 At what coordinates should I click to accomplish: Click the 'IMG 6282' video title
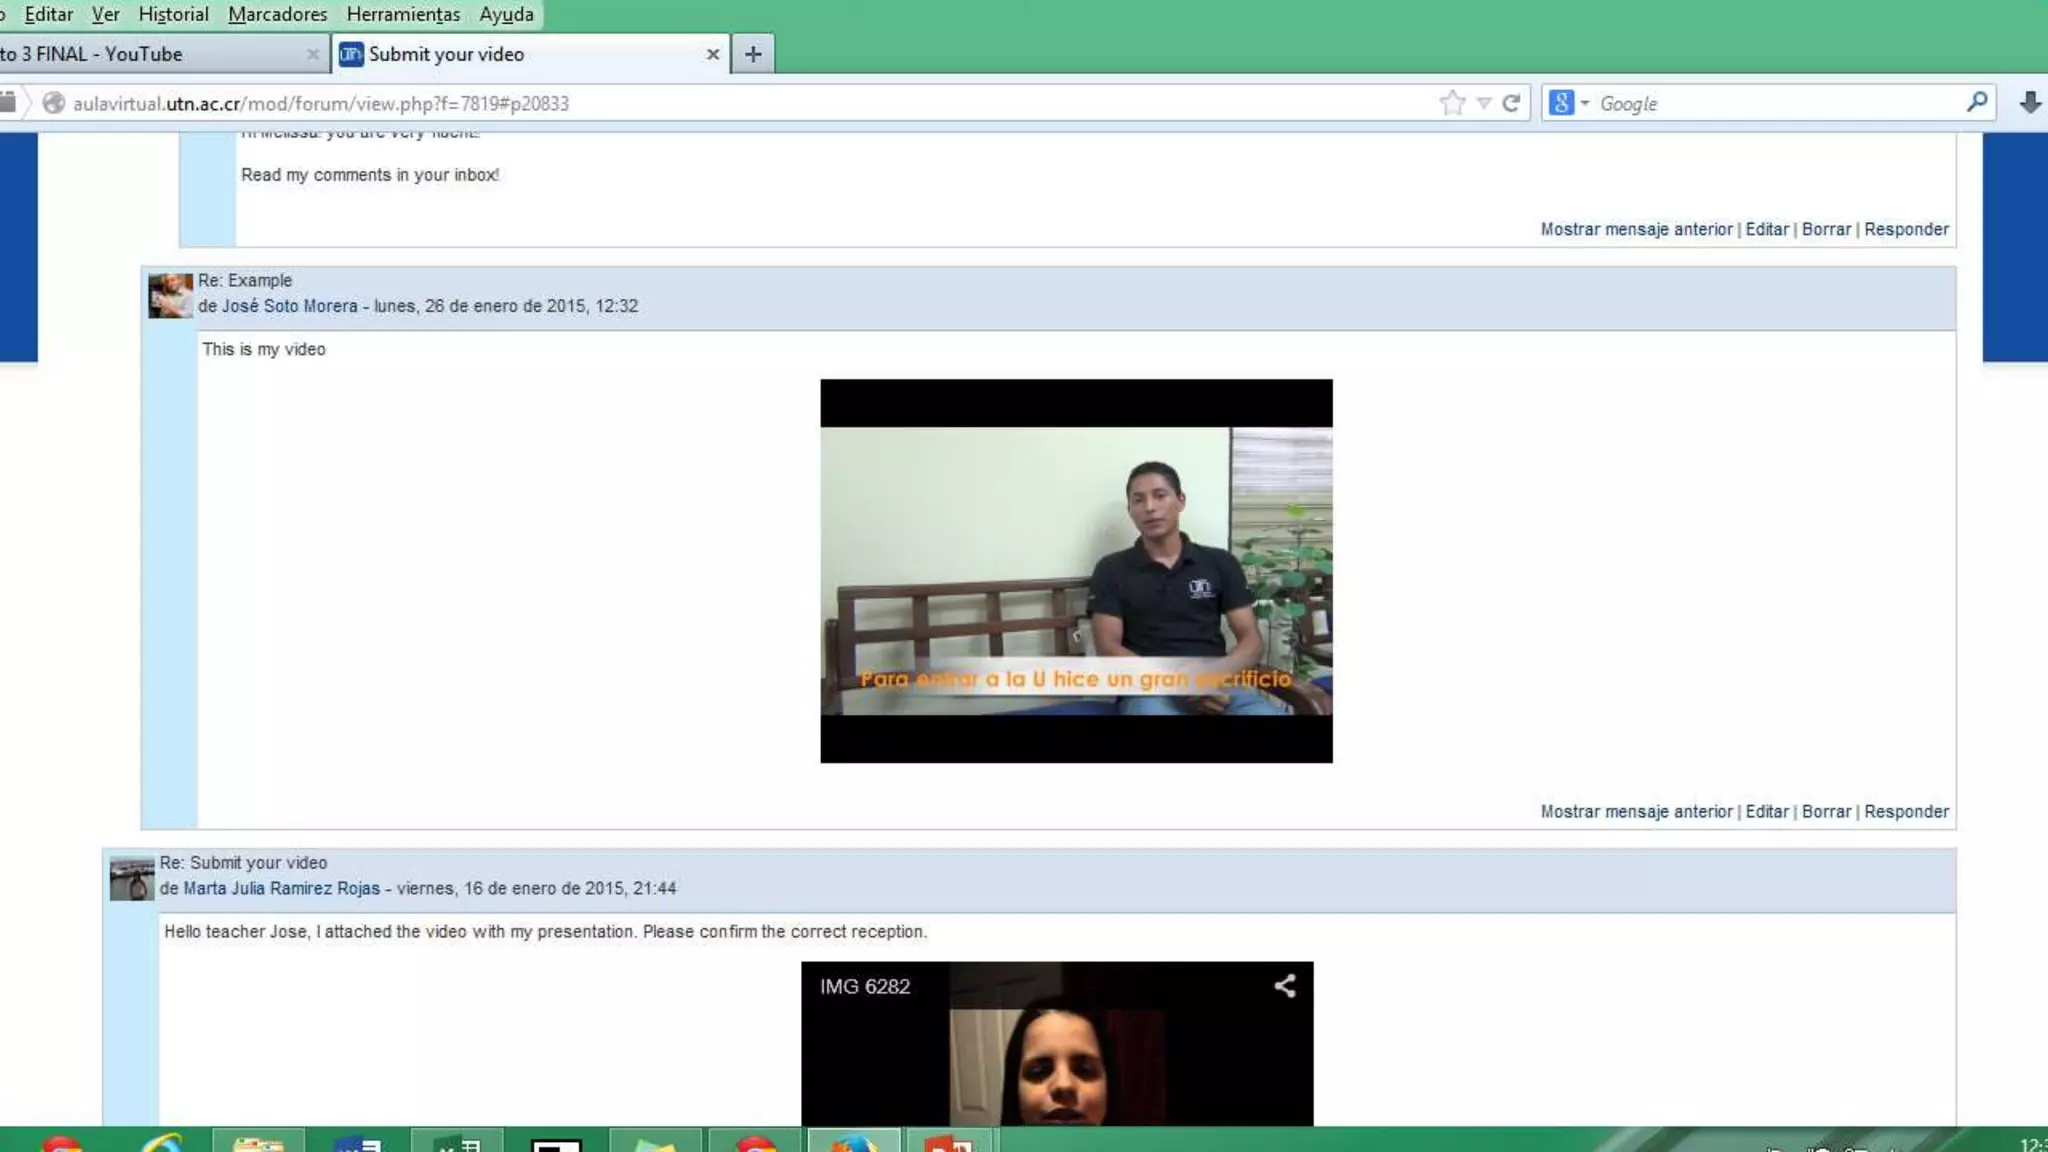pyautogui.click(x=865, y=987)
